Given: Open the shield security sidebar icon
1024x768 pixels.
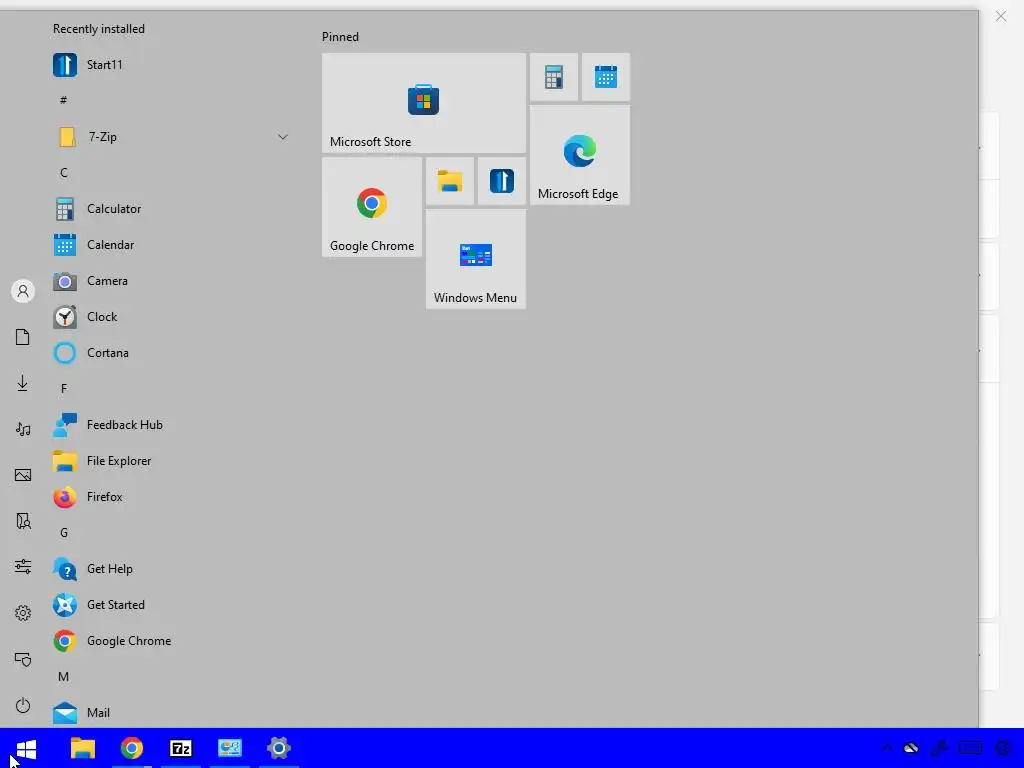Looking at the screenshot, I should click(x=23, y=659).
